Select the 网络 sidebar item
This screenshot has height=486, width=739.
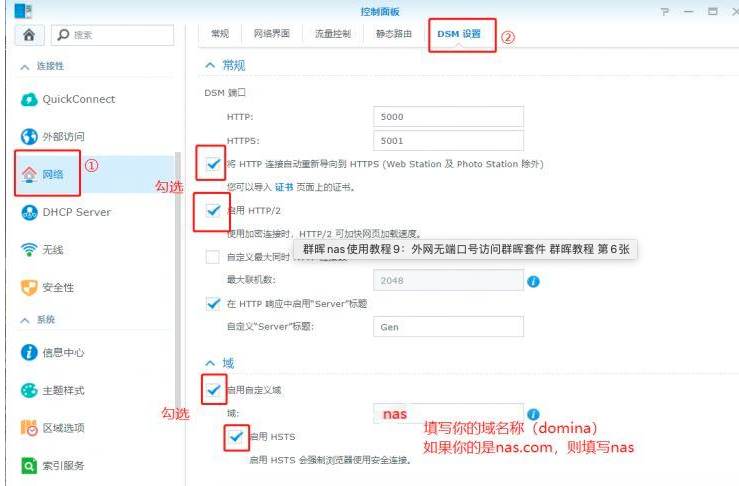pyautogui.click(x=52, y=174)
